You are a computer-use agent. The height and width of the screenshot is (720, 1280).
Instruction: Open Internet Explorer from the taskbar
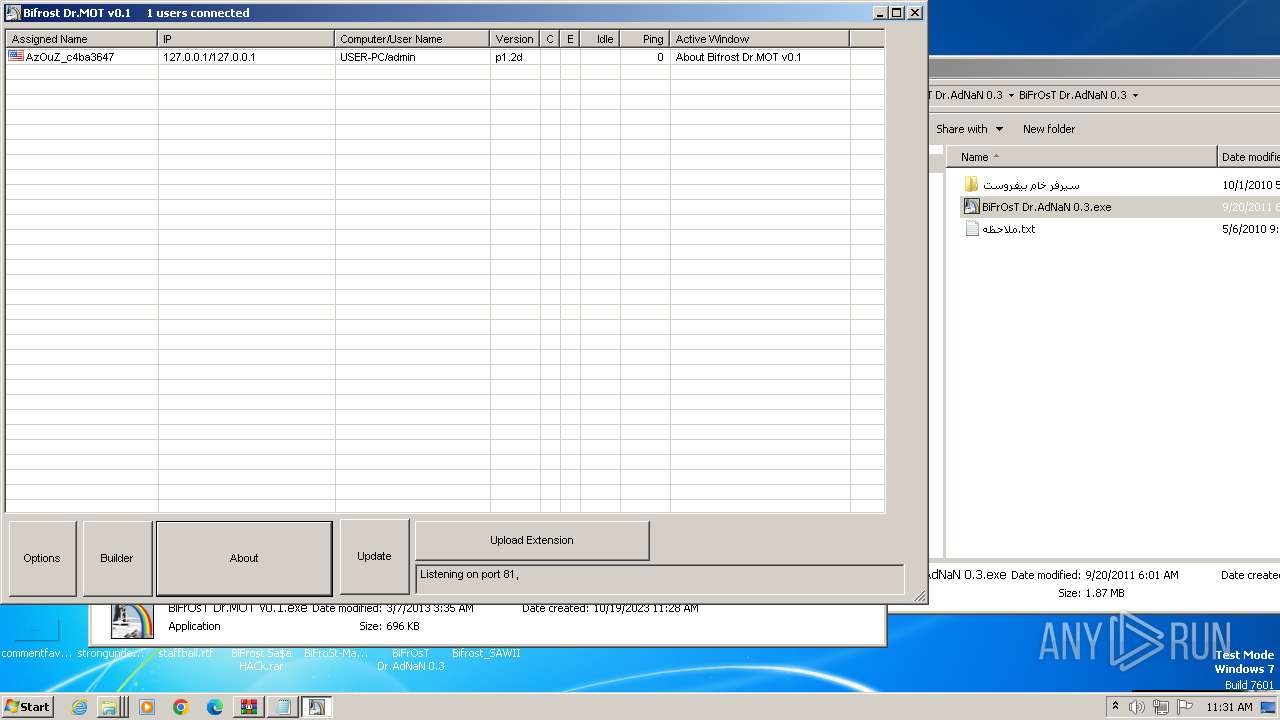tap(80, 707)
